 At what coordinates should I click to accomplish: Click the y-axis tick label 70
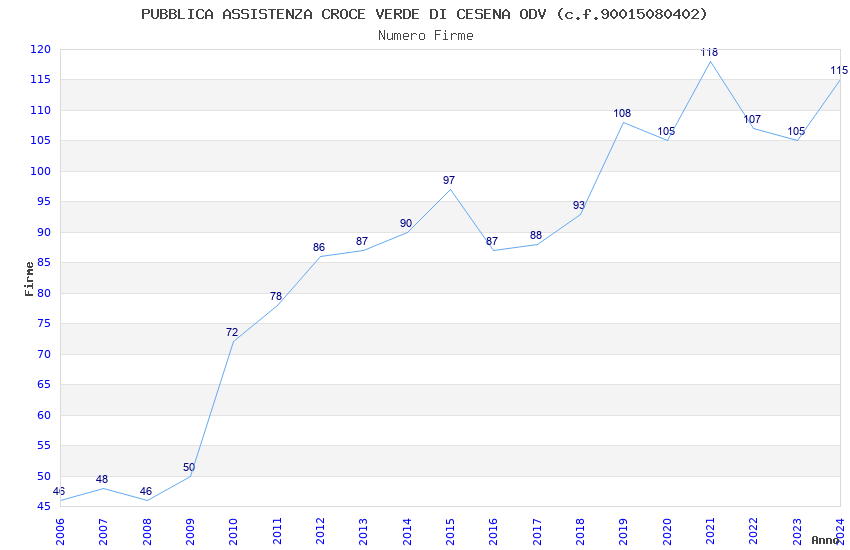44,354
